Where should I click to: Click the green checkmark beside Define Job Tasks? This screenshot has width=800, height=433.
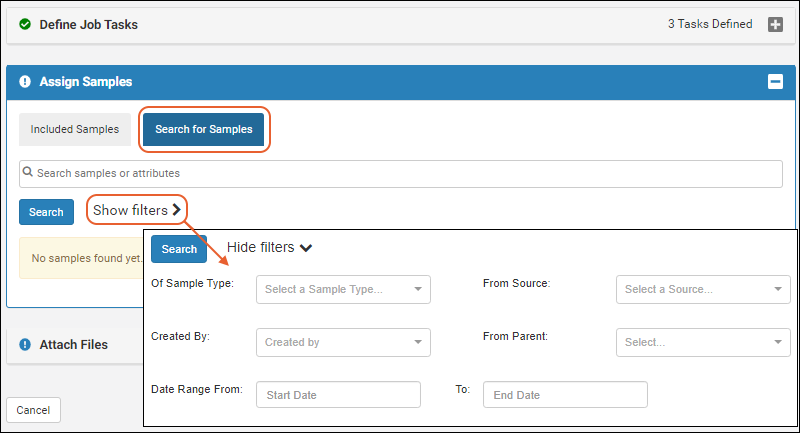click(25, 25)
